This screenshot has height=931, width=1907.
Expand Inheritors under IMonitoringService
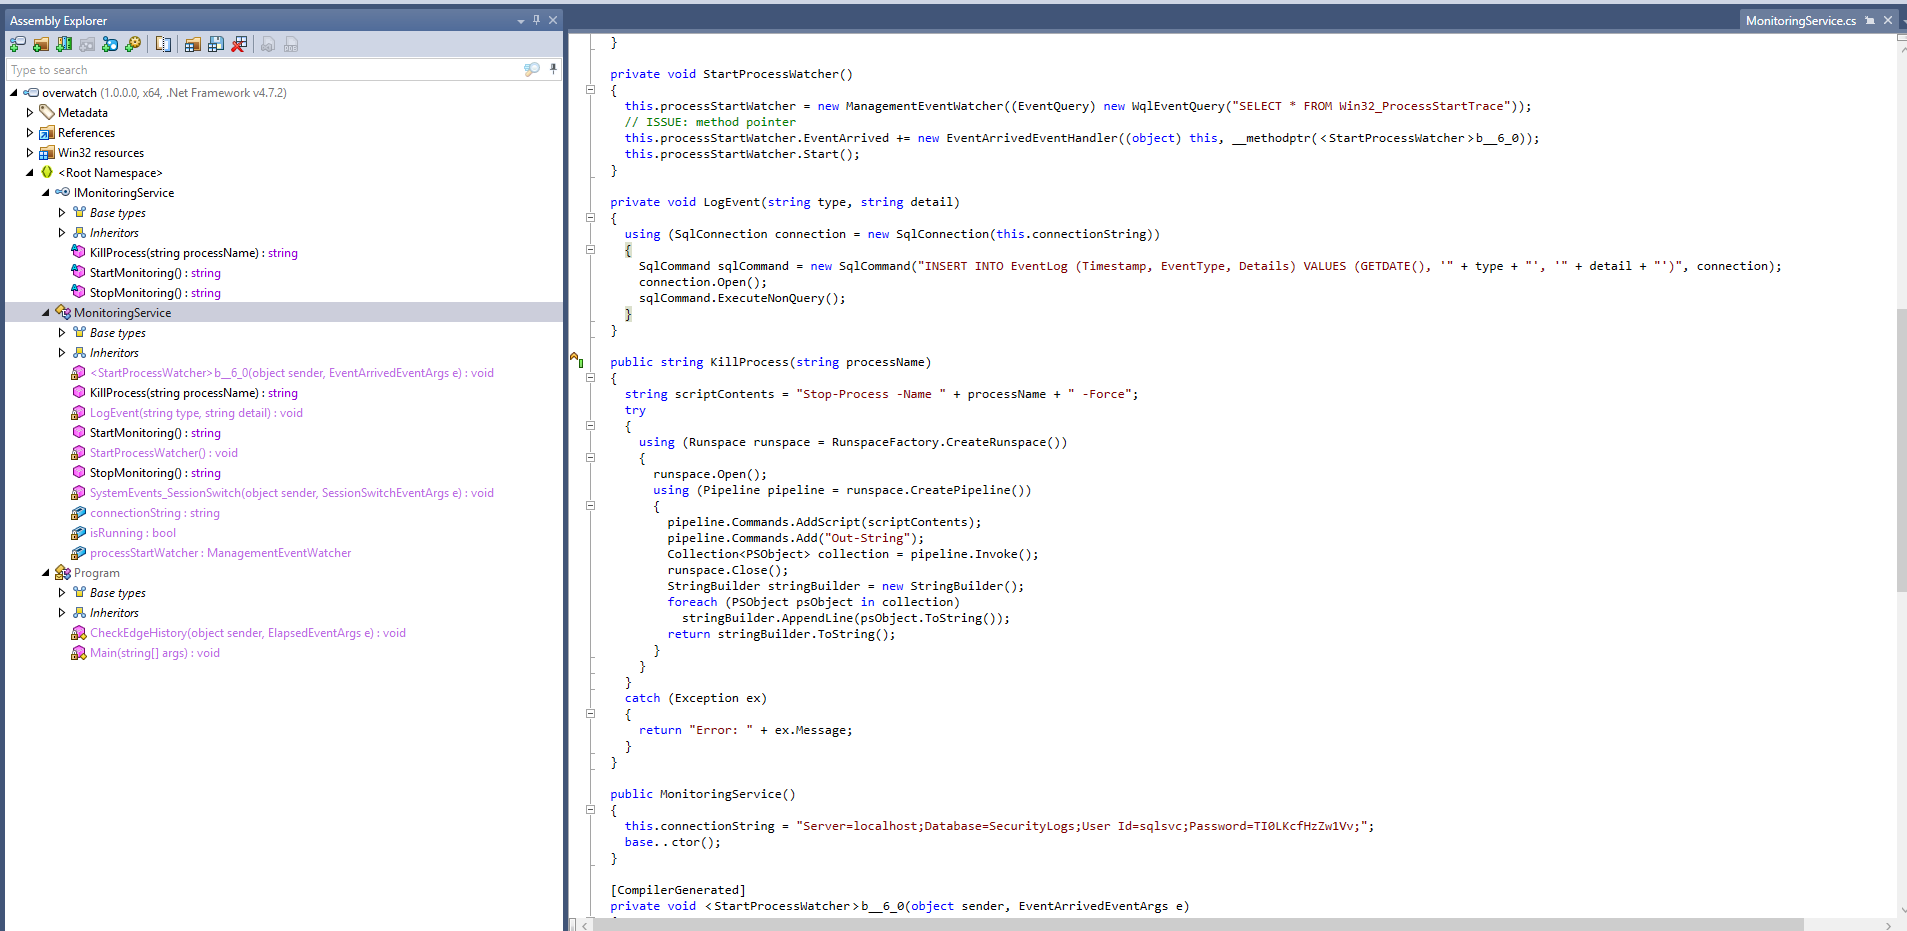pyautogui.click(x=62, y=232)
